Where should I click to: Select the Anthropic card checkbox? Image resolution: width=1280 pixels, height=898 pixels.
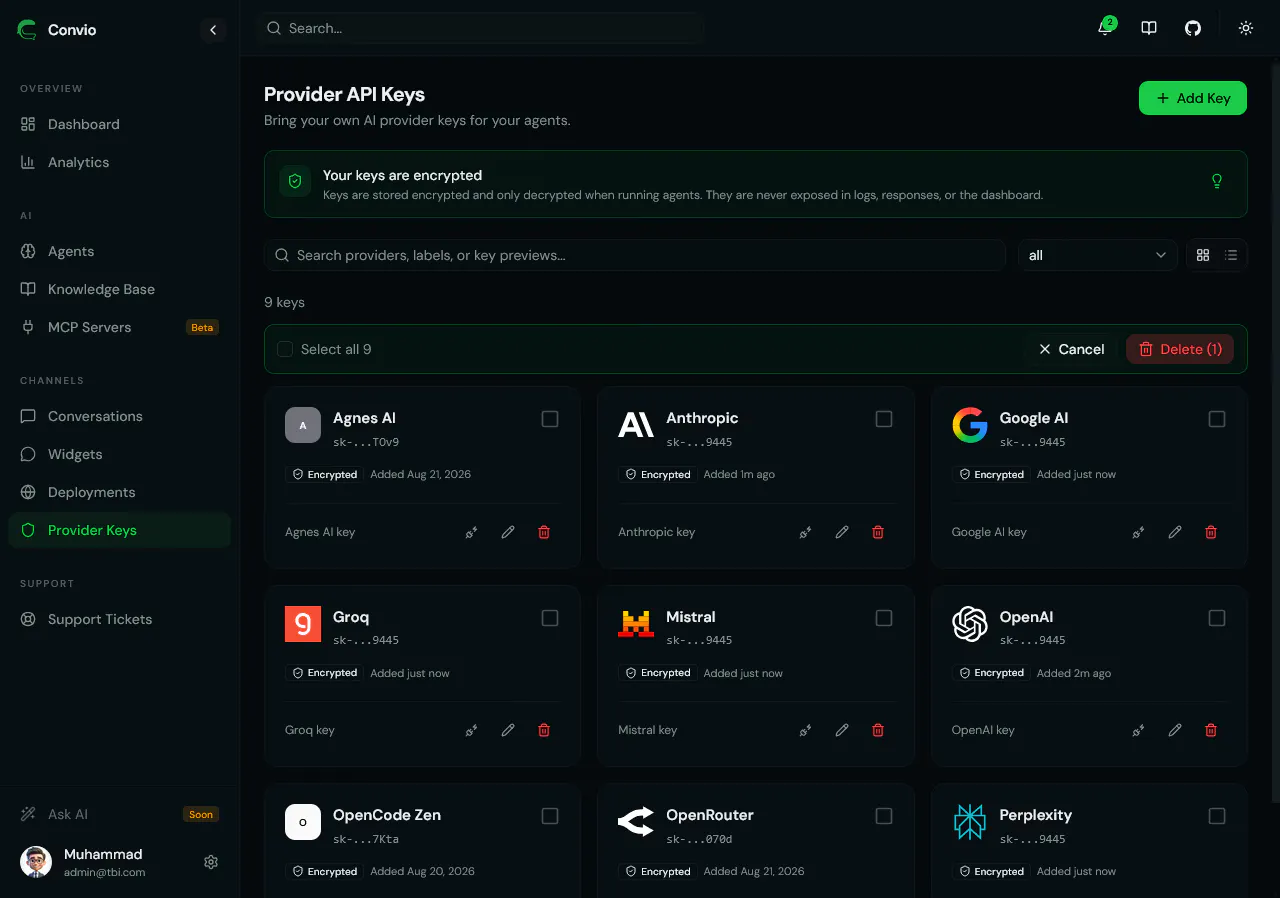click(884, 419)
